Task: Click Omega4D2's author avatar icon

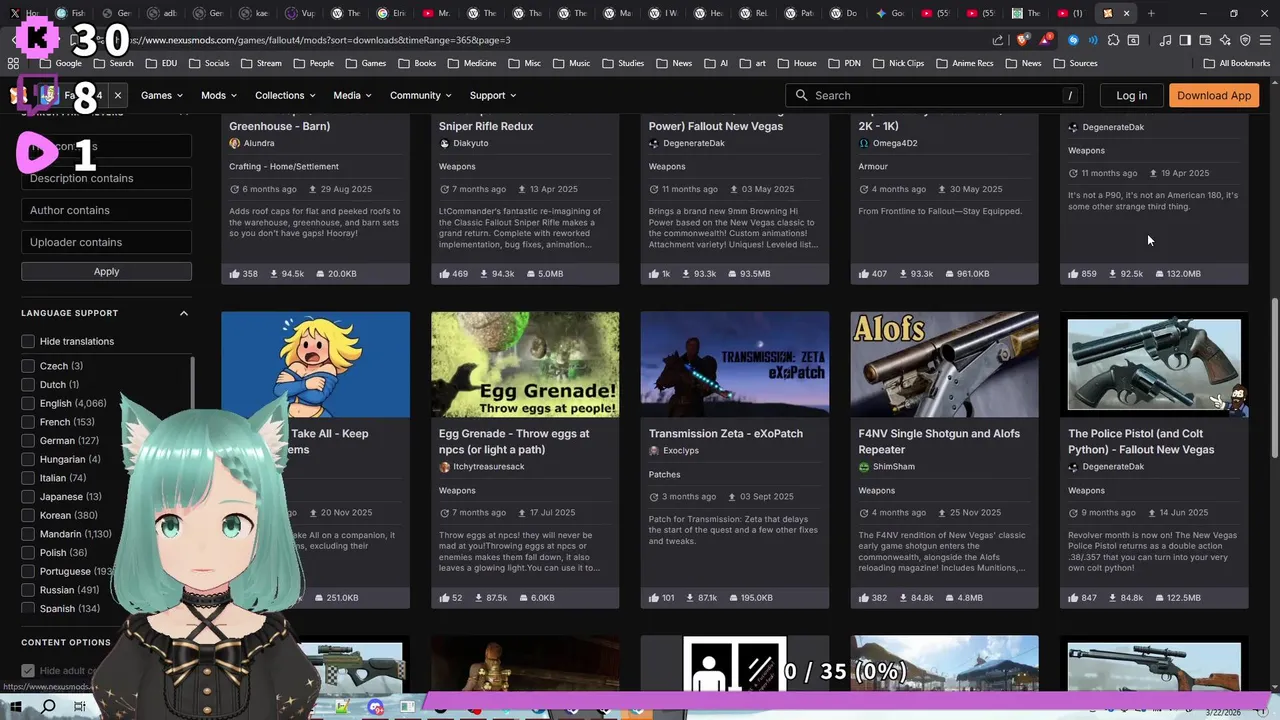Action: (864, 143)
